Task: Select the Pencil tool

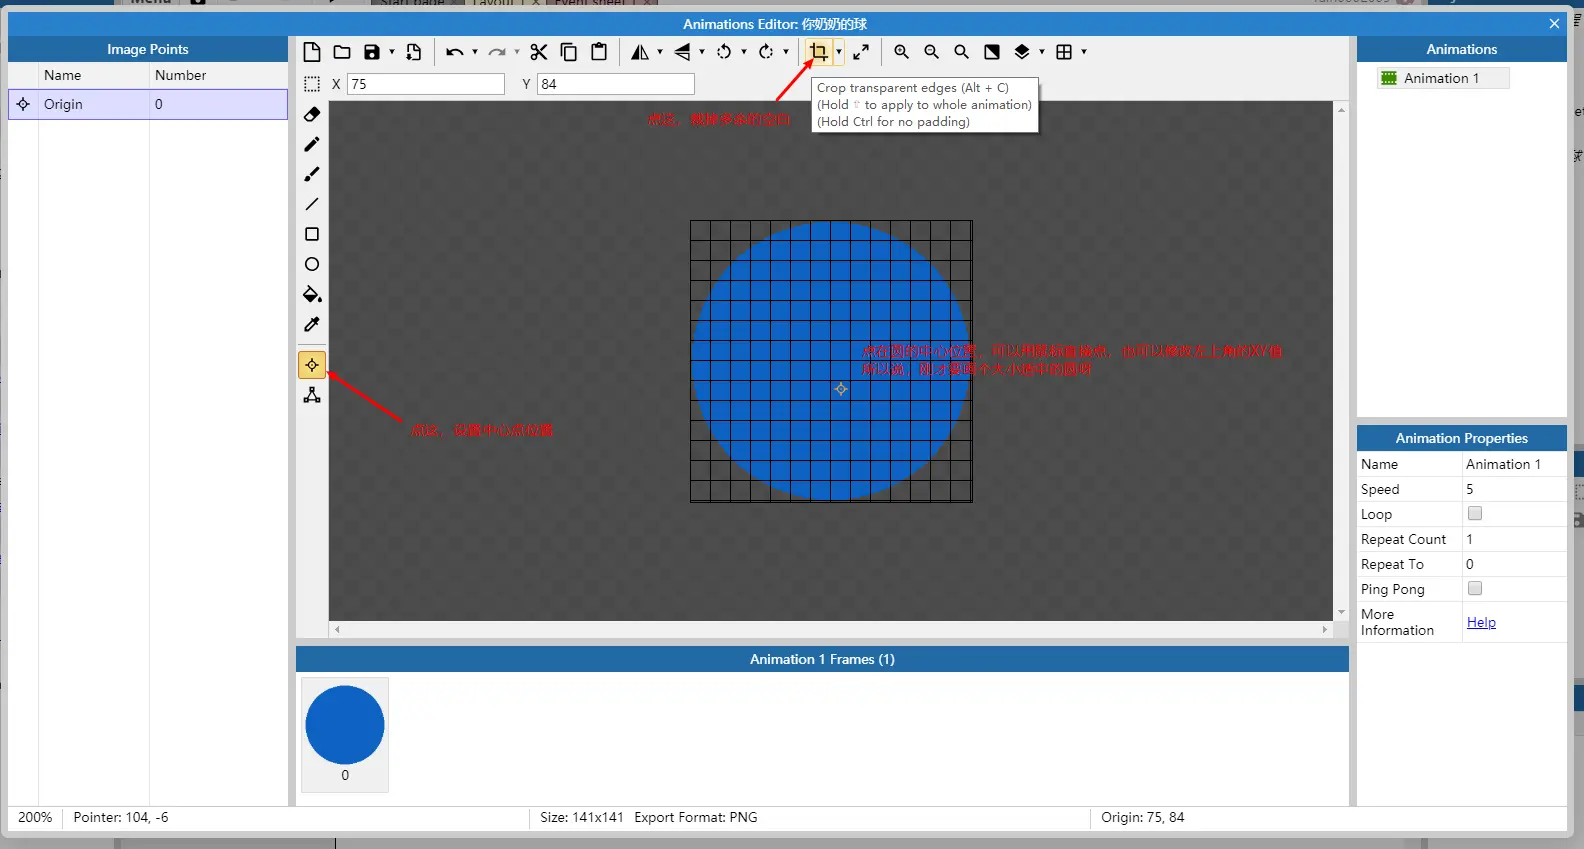Action: (312, 144)
